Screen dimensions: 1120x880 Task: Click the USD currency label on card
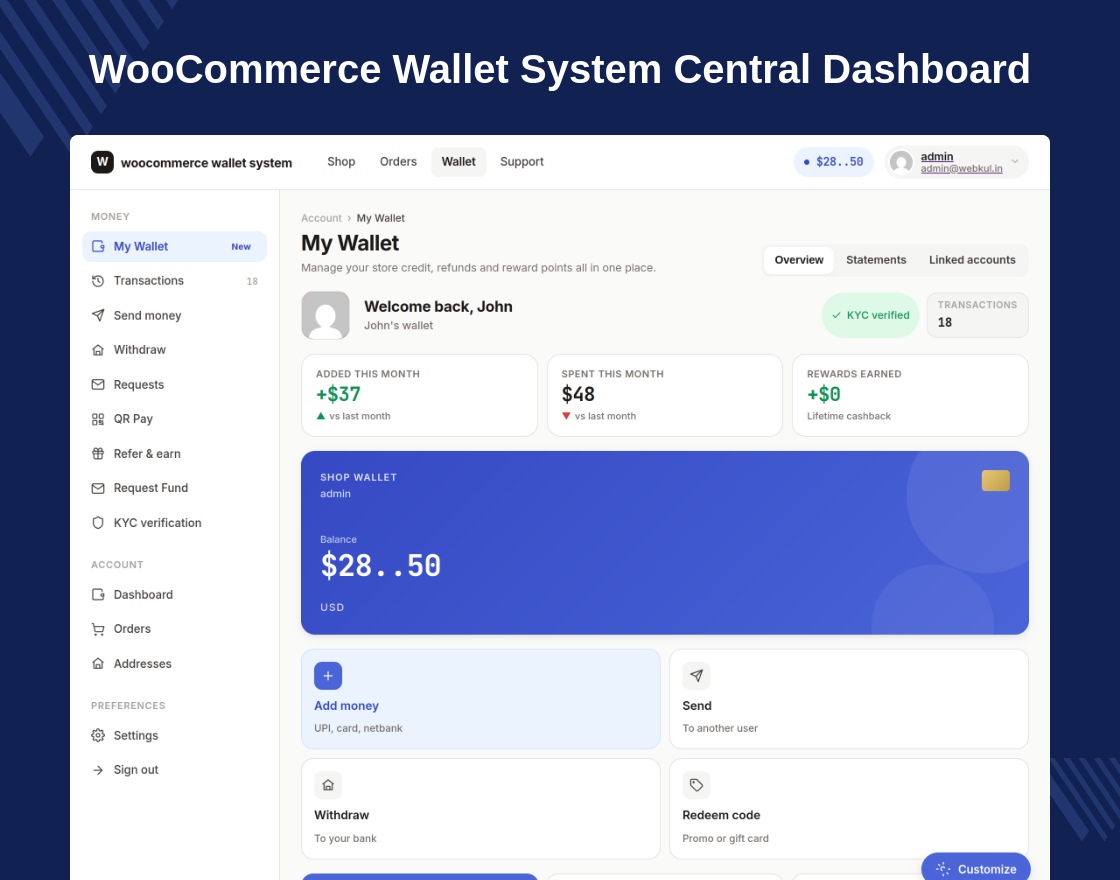click(x=332, y=607)
